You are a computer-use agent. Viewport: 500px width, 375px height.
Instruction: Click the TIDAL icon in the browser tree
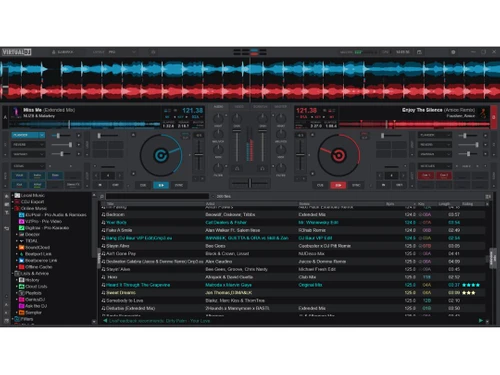click(x=21, y=241)
